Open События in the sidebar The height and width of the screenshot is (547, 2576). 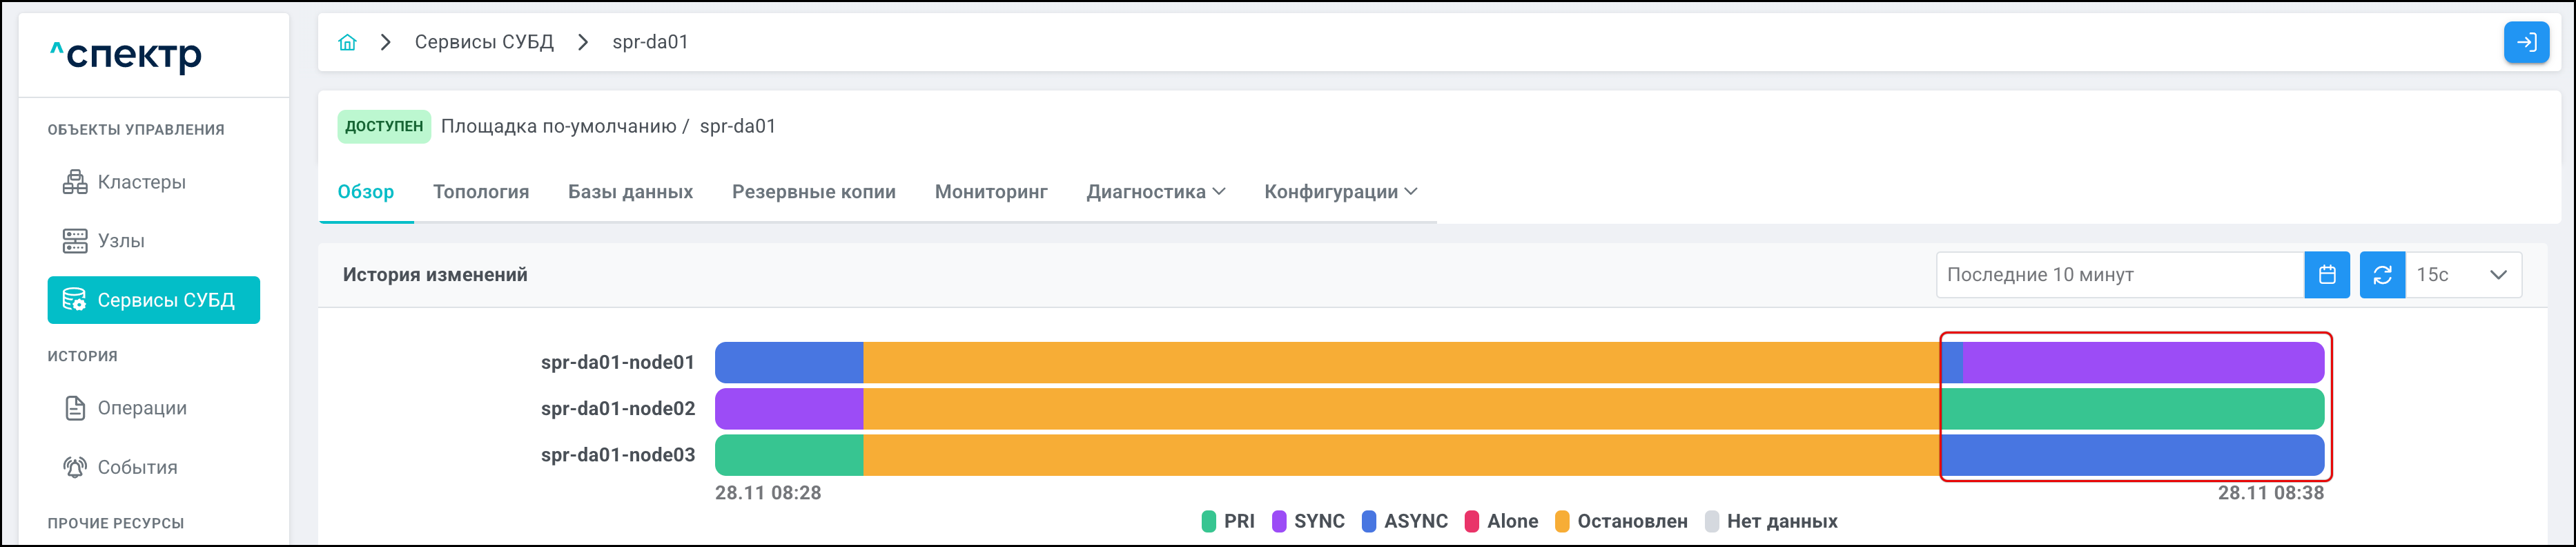(137, 467)
